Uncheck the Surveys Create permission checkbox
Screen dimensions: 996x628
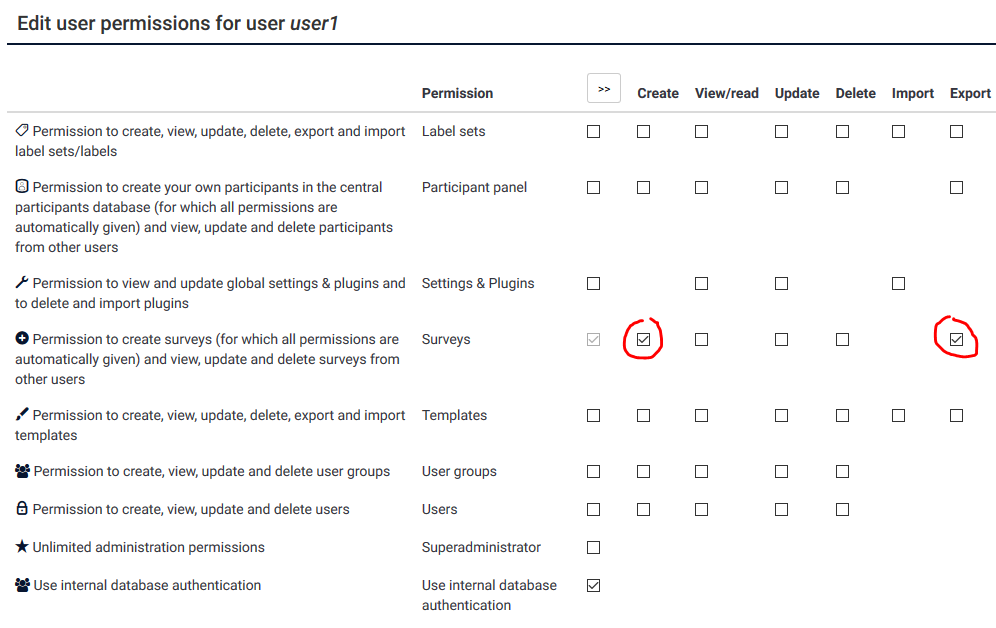pyautogui.click(x=643, y=340)
